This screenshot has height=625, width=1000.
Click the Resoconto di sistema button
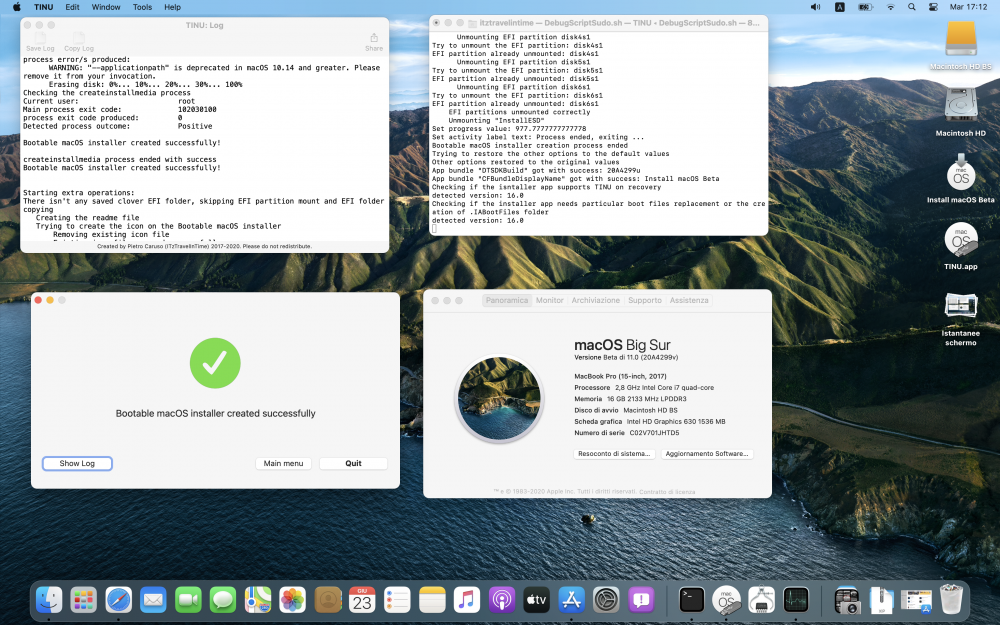pos(614,454)
